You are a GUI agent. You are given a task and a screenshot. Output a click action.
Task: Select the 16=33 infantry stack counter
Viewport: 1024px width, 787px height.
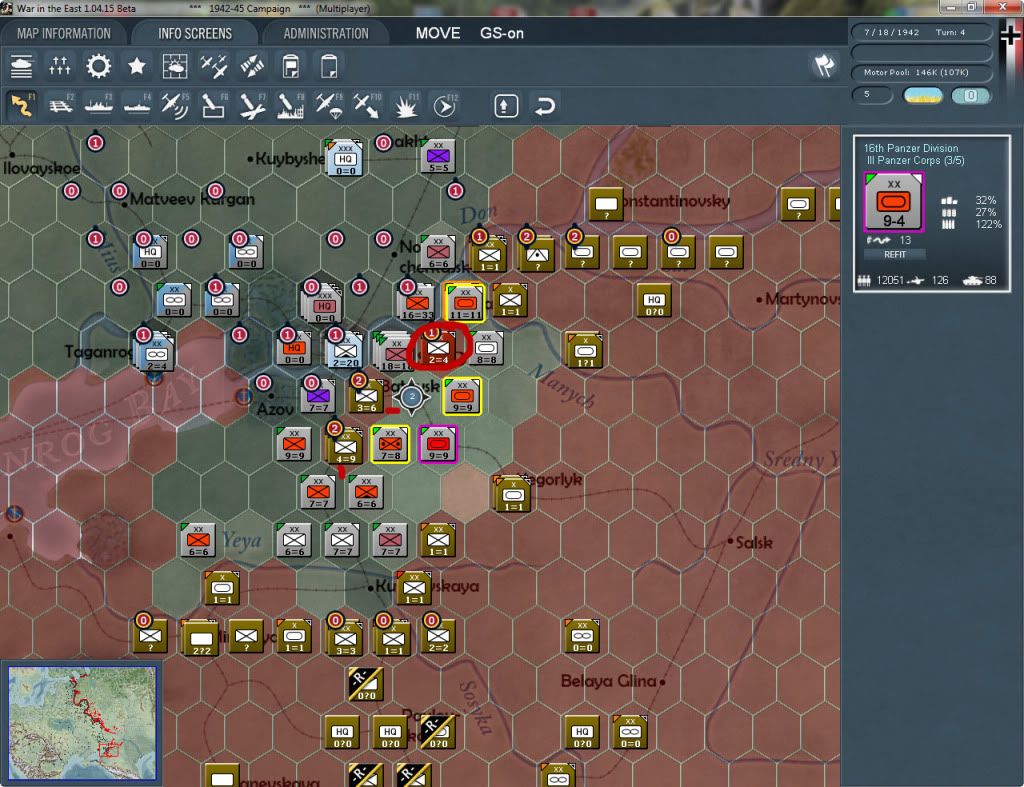point(416,303)
